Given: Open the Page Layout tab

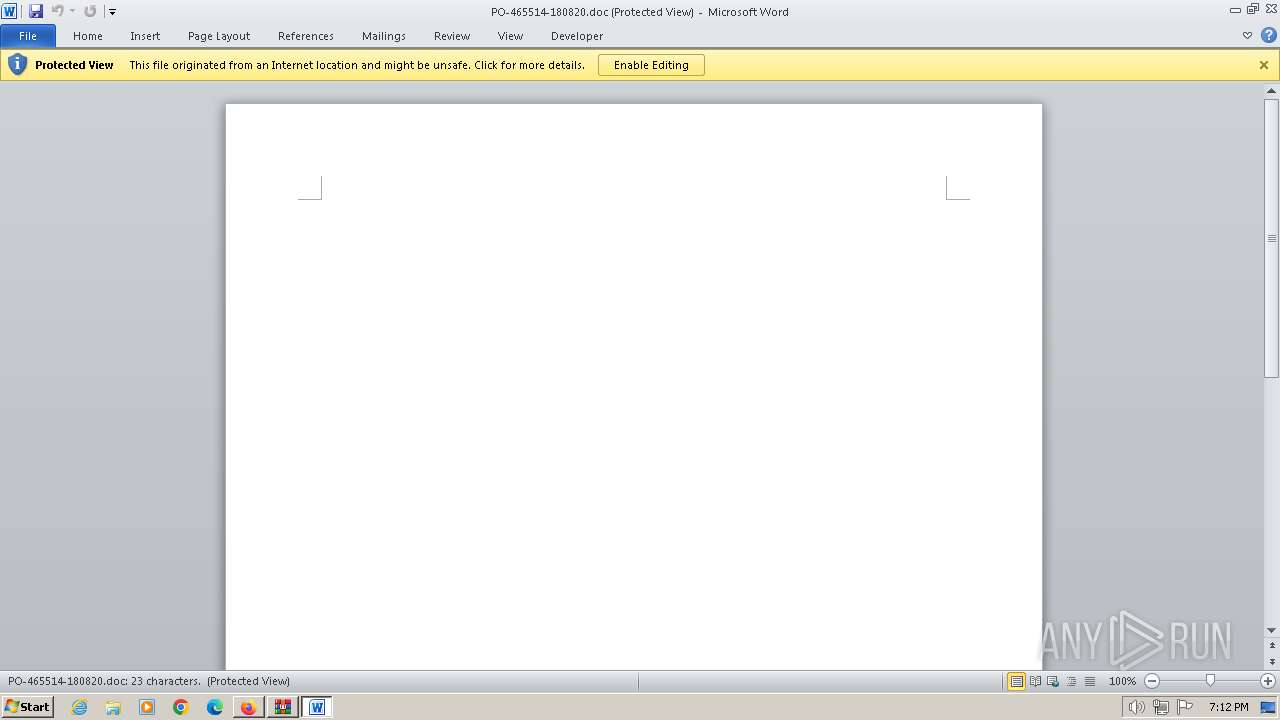Looking at the screenshot, I should 219,36.
